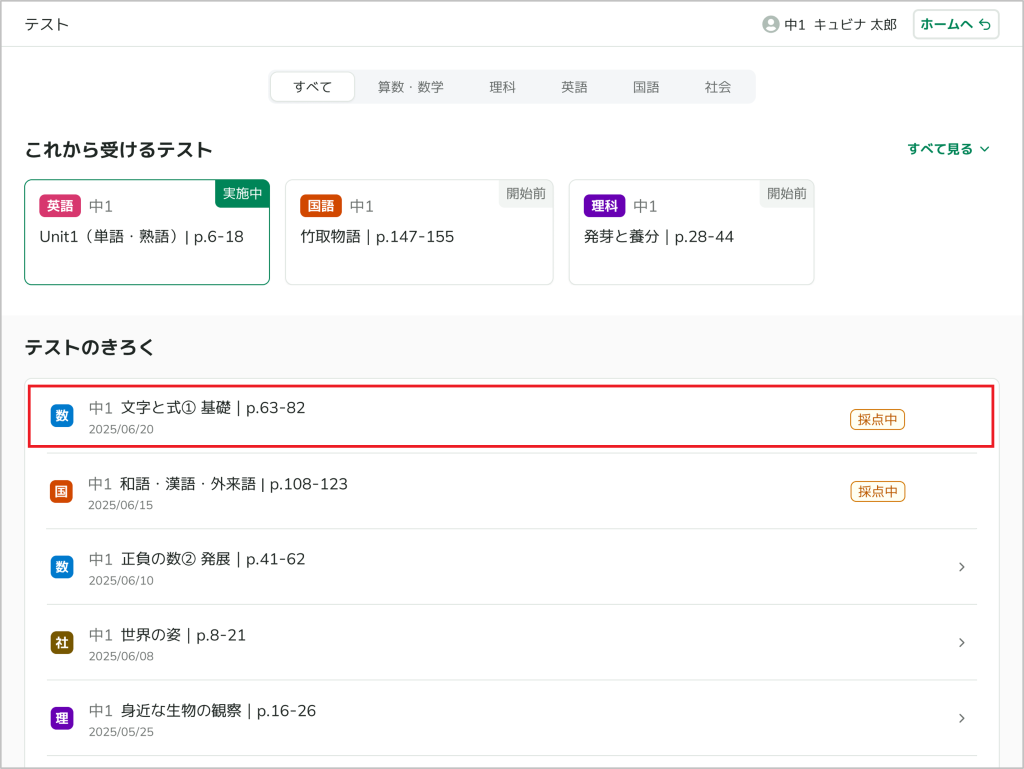Open the 英語 Unit1 test card
Image resolution: width=1024 pixels, height=769 pixels.
pyautogui.click(x=147, y=232)
